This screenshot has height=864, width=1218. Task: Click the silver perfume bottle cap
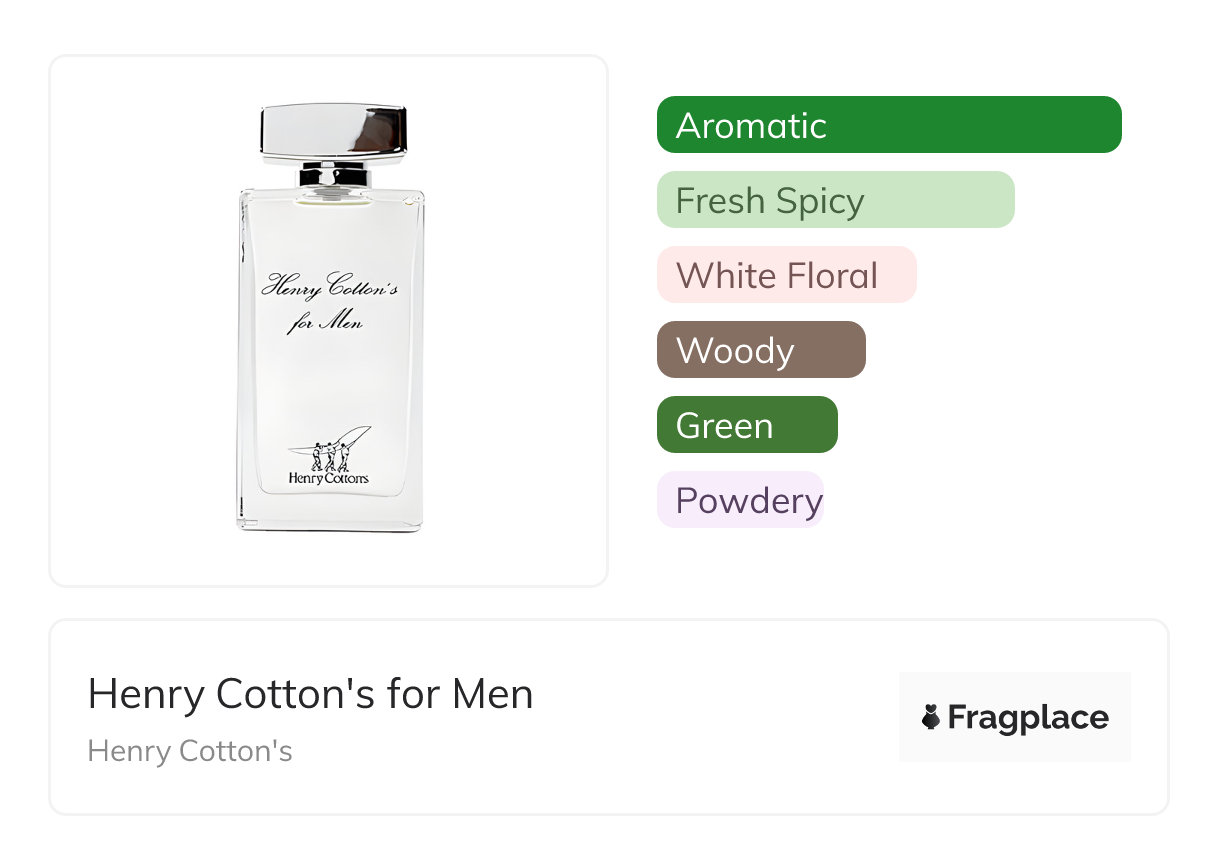(333, 131)
